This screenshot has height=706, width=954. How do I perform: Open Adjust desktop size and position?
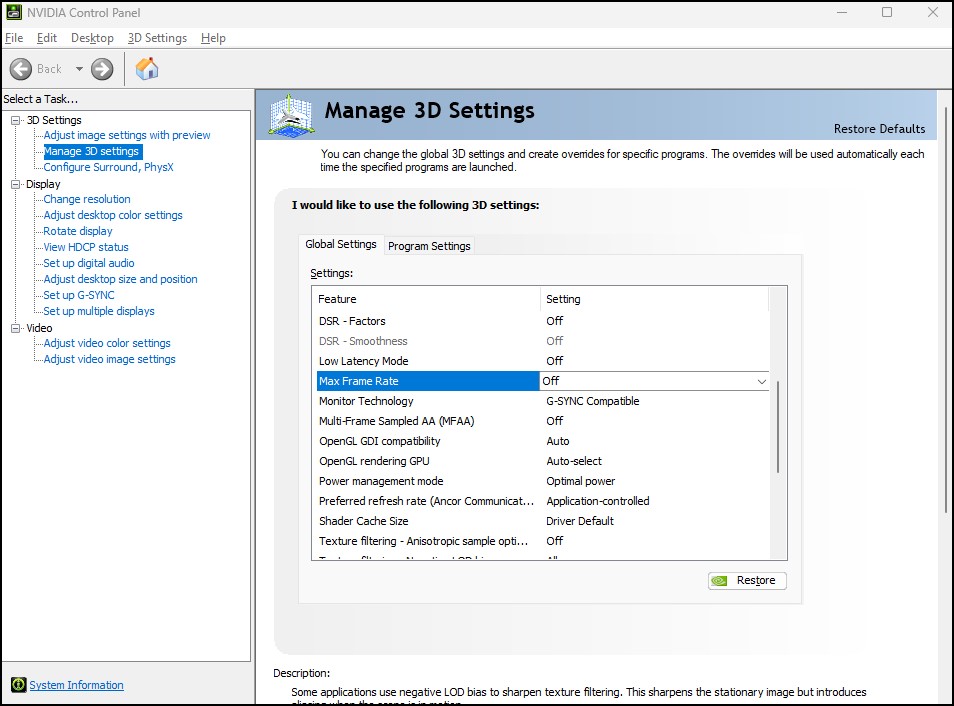(120, 279)
